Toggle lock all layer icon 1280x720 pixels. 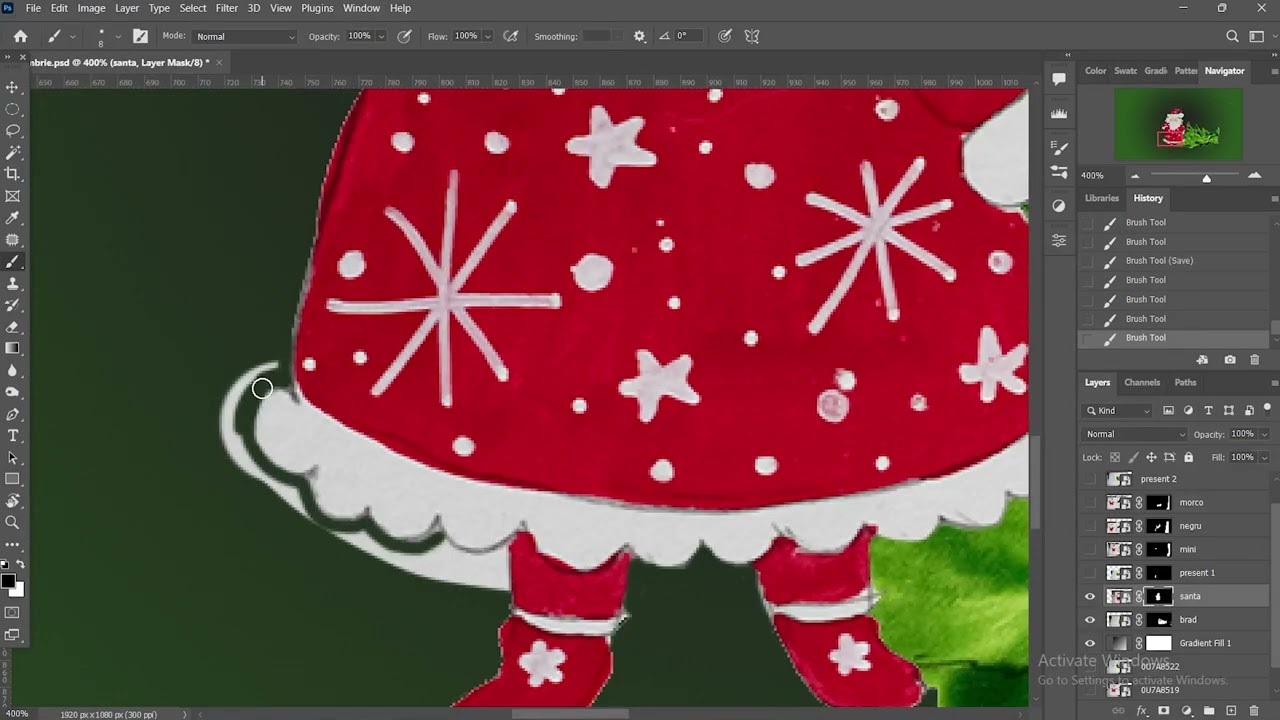pyautogui.click(x=1188, y=457)
